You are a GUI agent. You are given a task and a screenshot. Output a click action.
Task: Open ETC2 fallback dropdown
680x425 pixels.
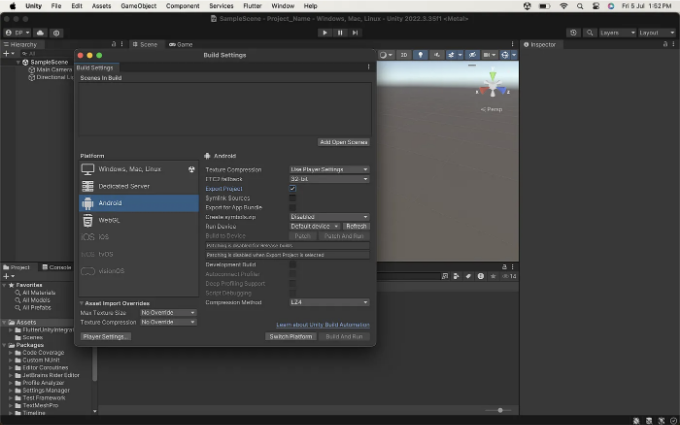pos(329,179)
